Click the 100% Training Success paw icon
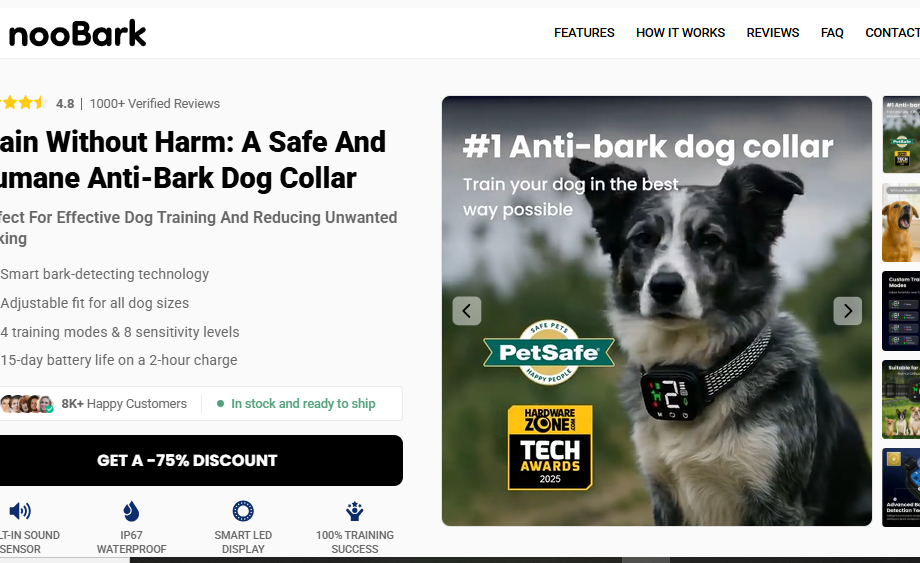The height and width of the screenshot is (563, 920). point(354,511)
